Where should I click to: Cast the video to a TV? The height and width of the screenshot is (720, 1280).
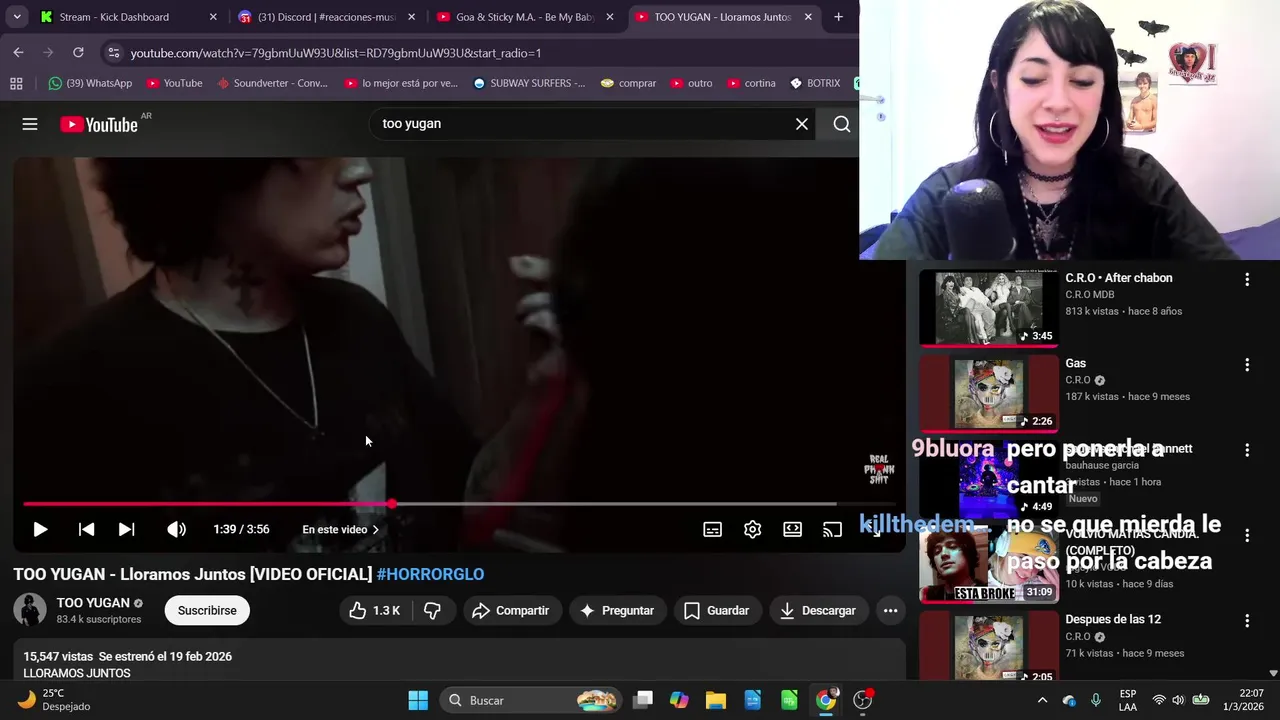832,529
